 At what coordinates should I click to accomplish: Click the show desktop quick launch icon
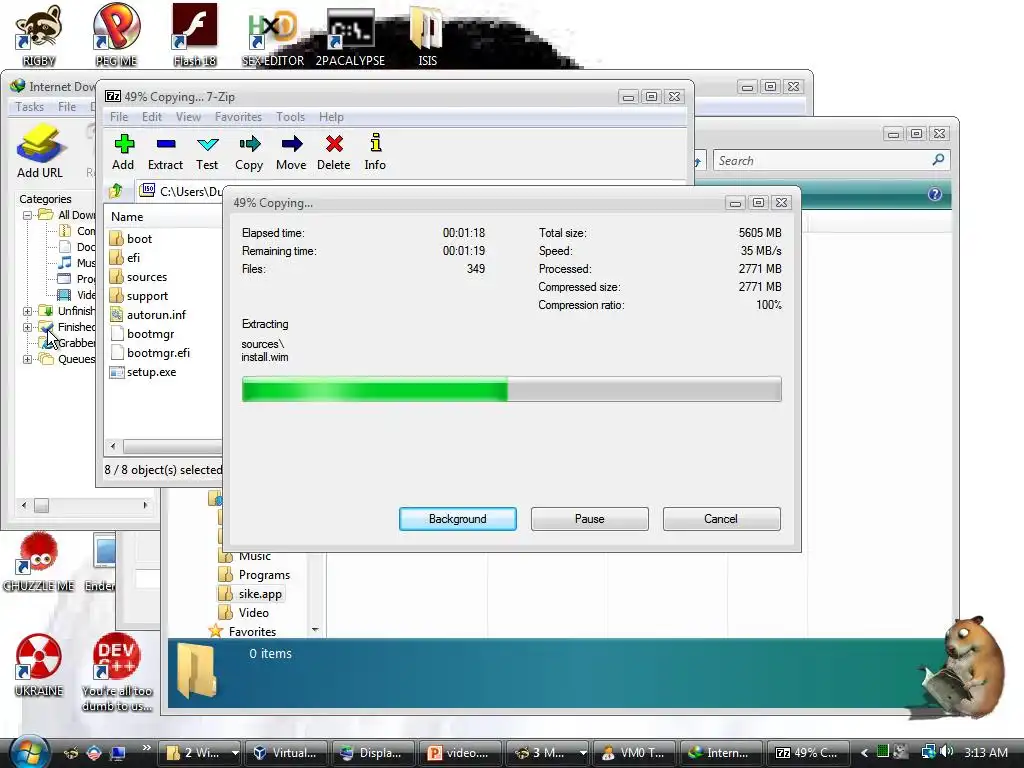pos(118,752)
